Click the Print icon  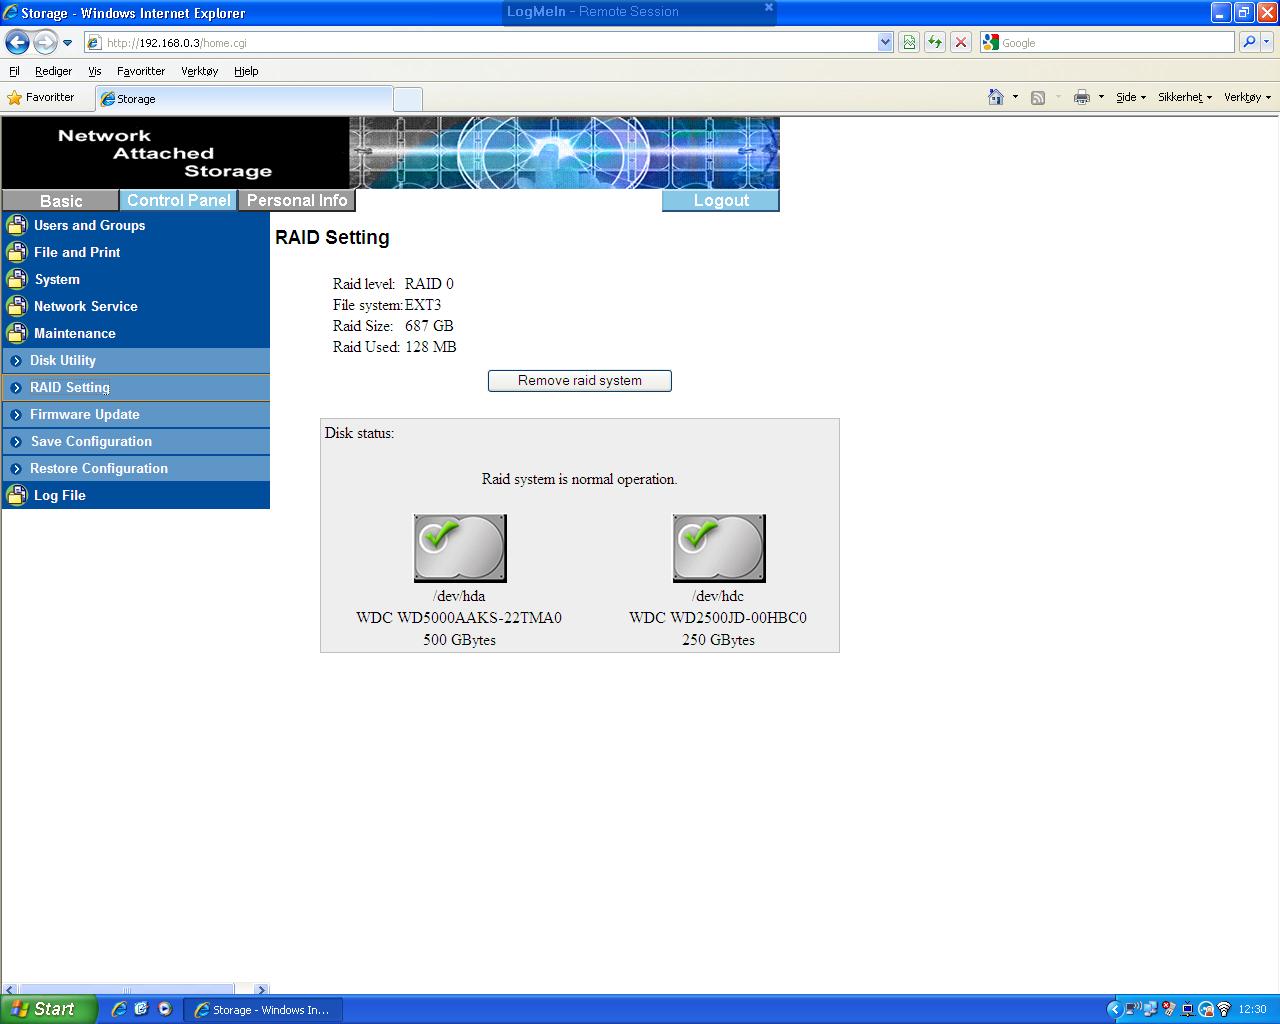click(1081, 97)
